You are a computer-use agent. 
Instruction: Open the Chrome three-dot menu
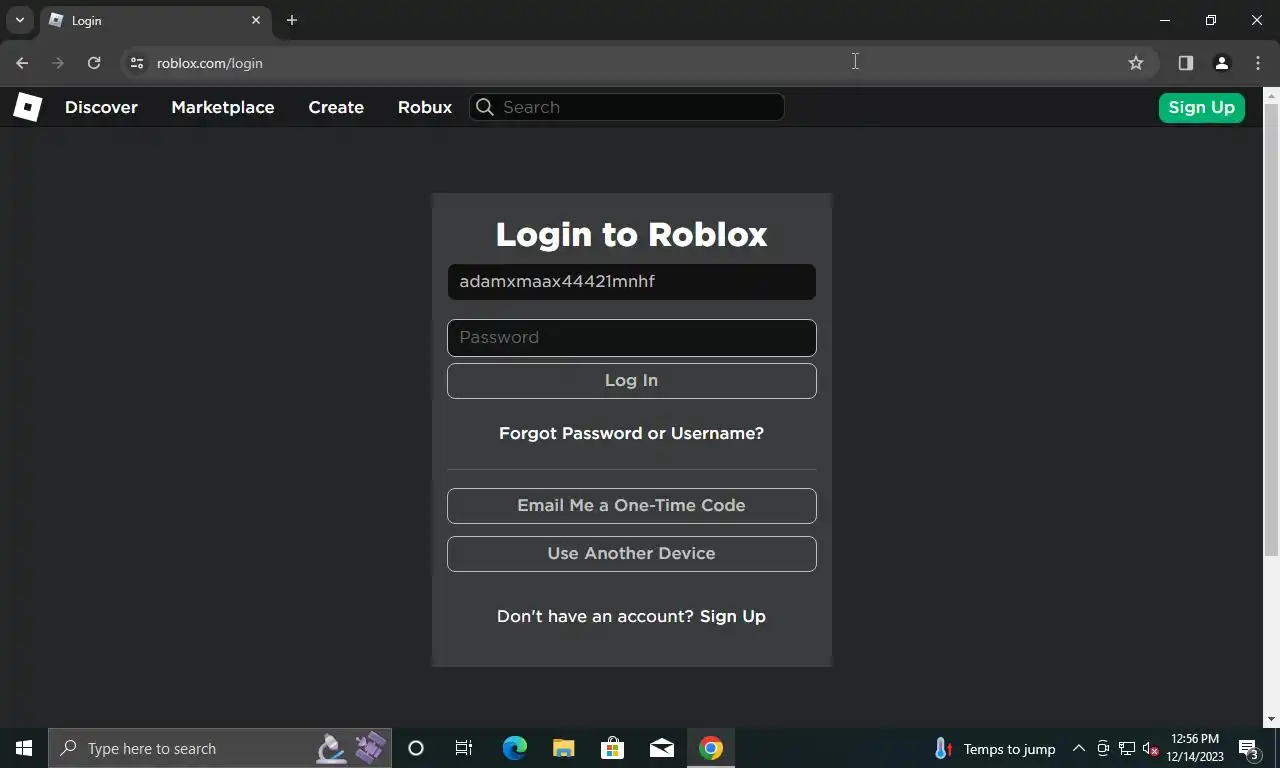coord(1258,63)
